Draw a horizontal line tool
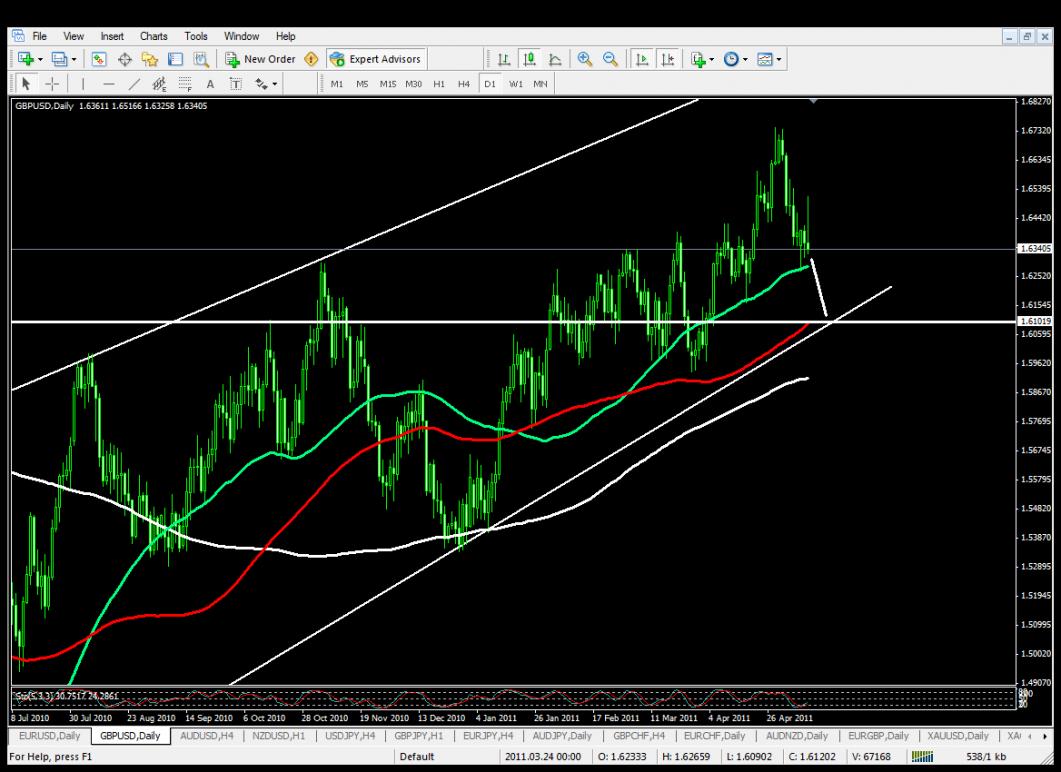This screenshot has width=1061, height=772. (x=108, y=84)
